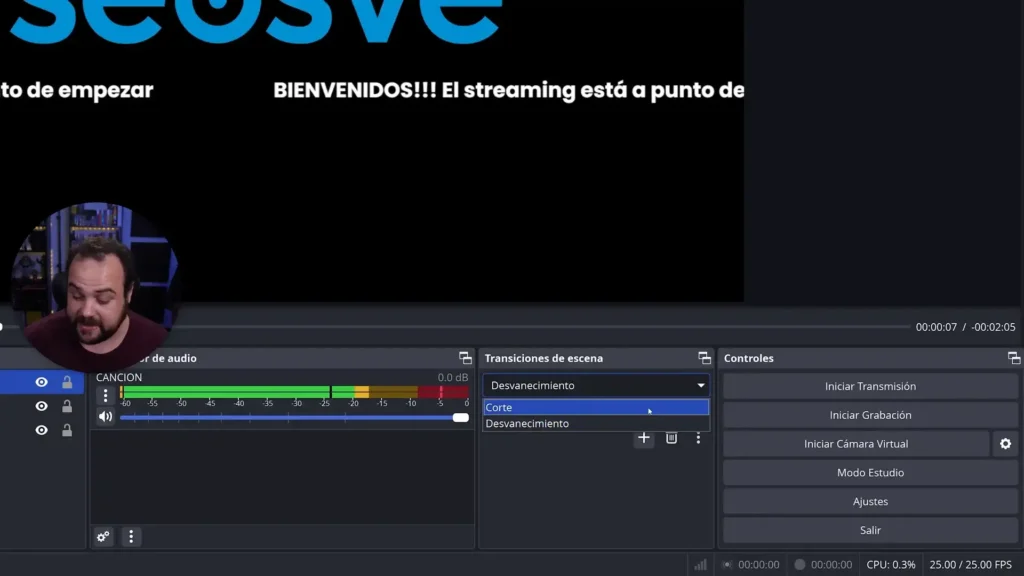Pop out the Controles panel
This screenshot has height=576, width=1024.
point(1013,357)
